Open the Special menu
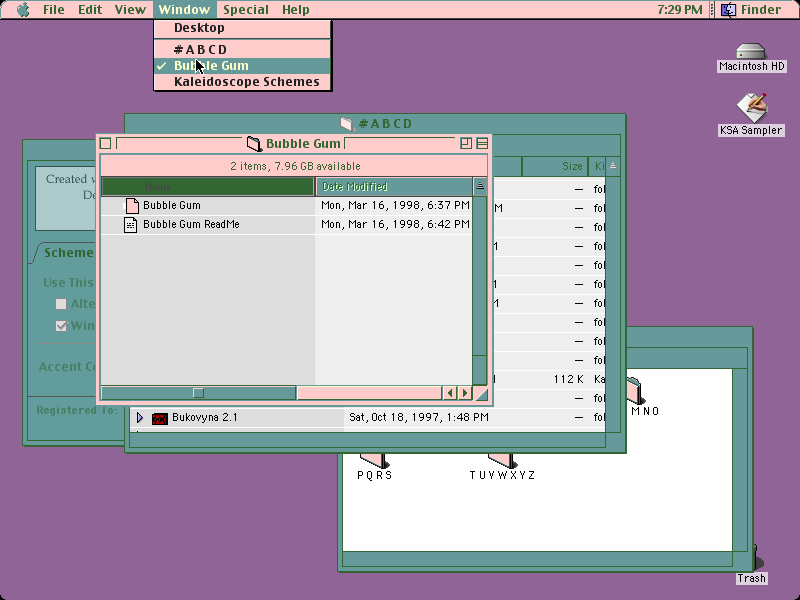The width and height of the screenshot is (800, 600). click(x=246, y=10)
